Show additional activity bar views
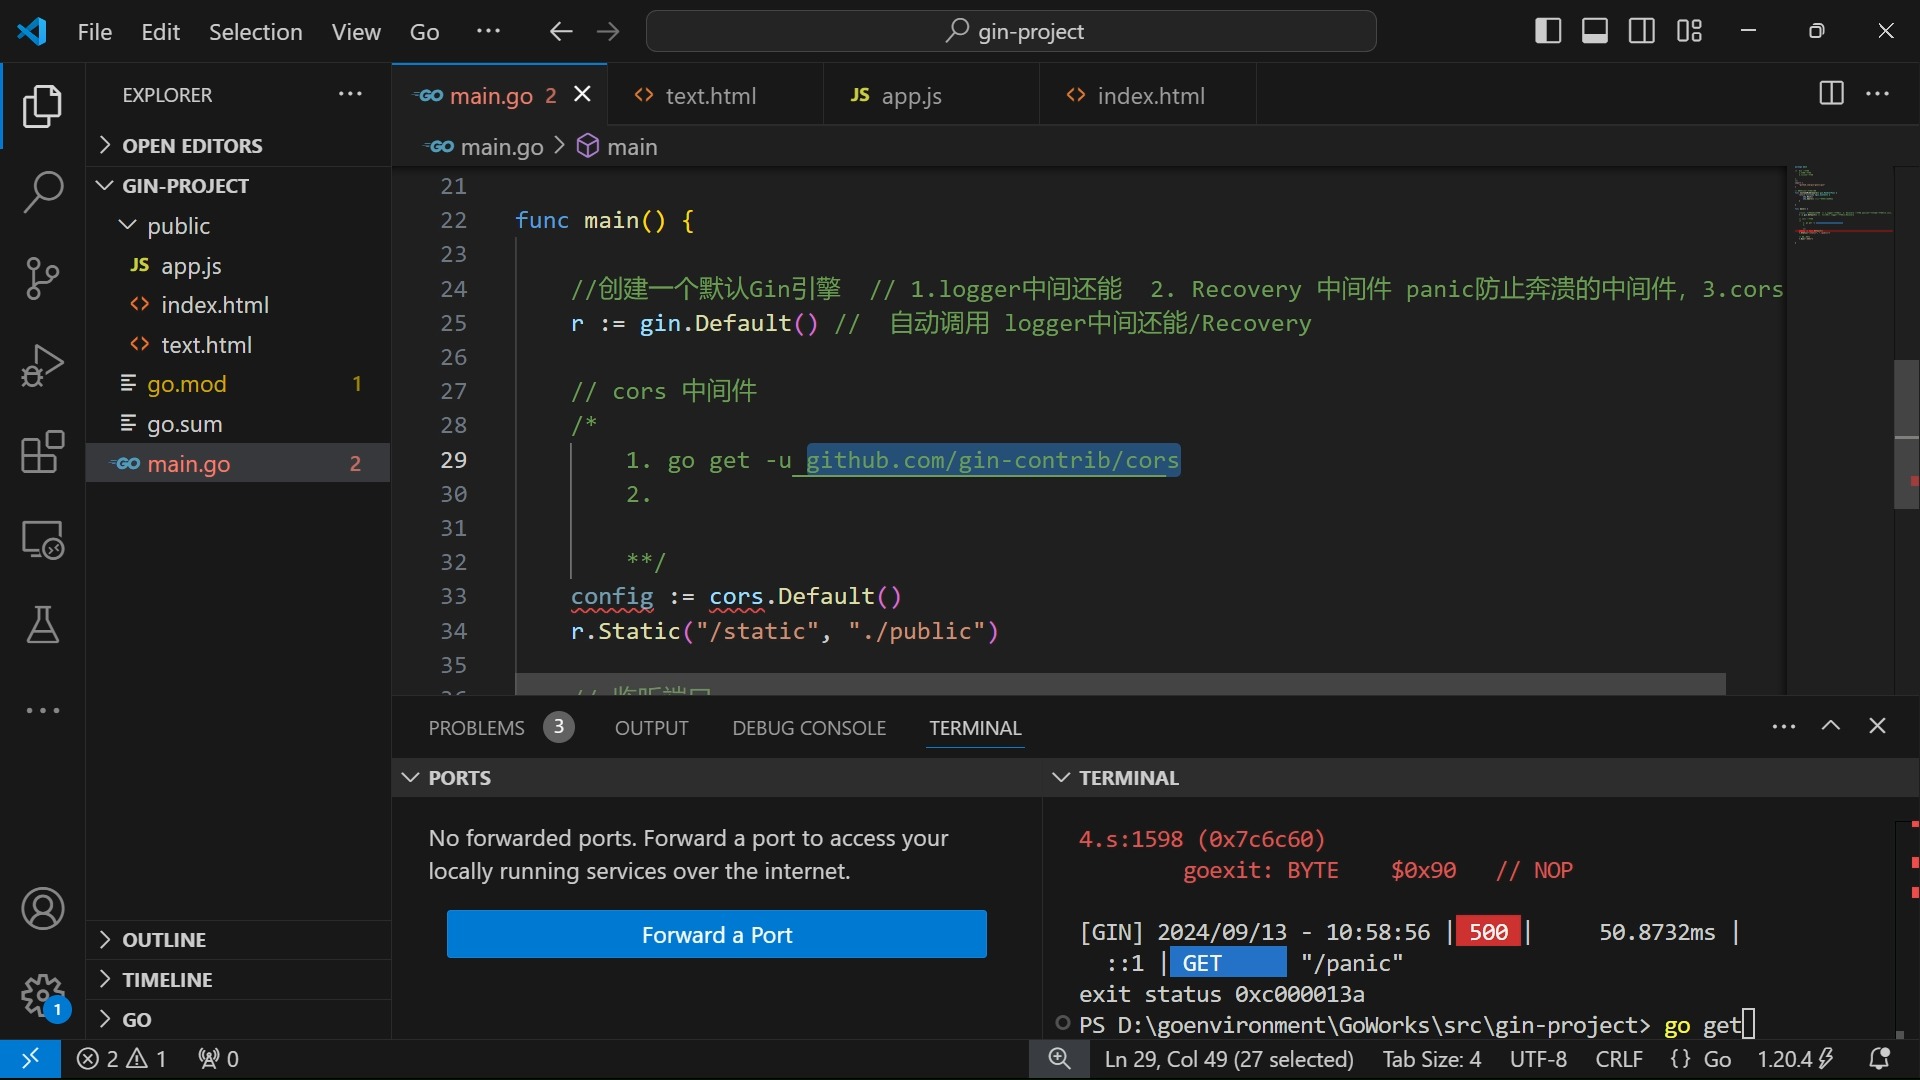 pos(42,710)
